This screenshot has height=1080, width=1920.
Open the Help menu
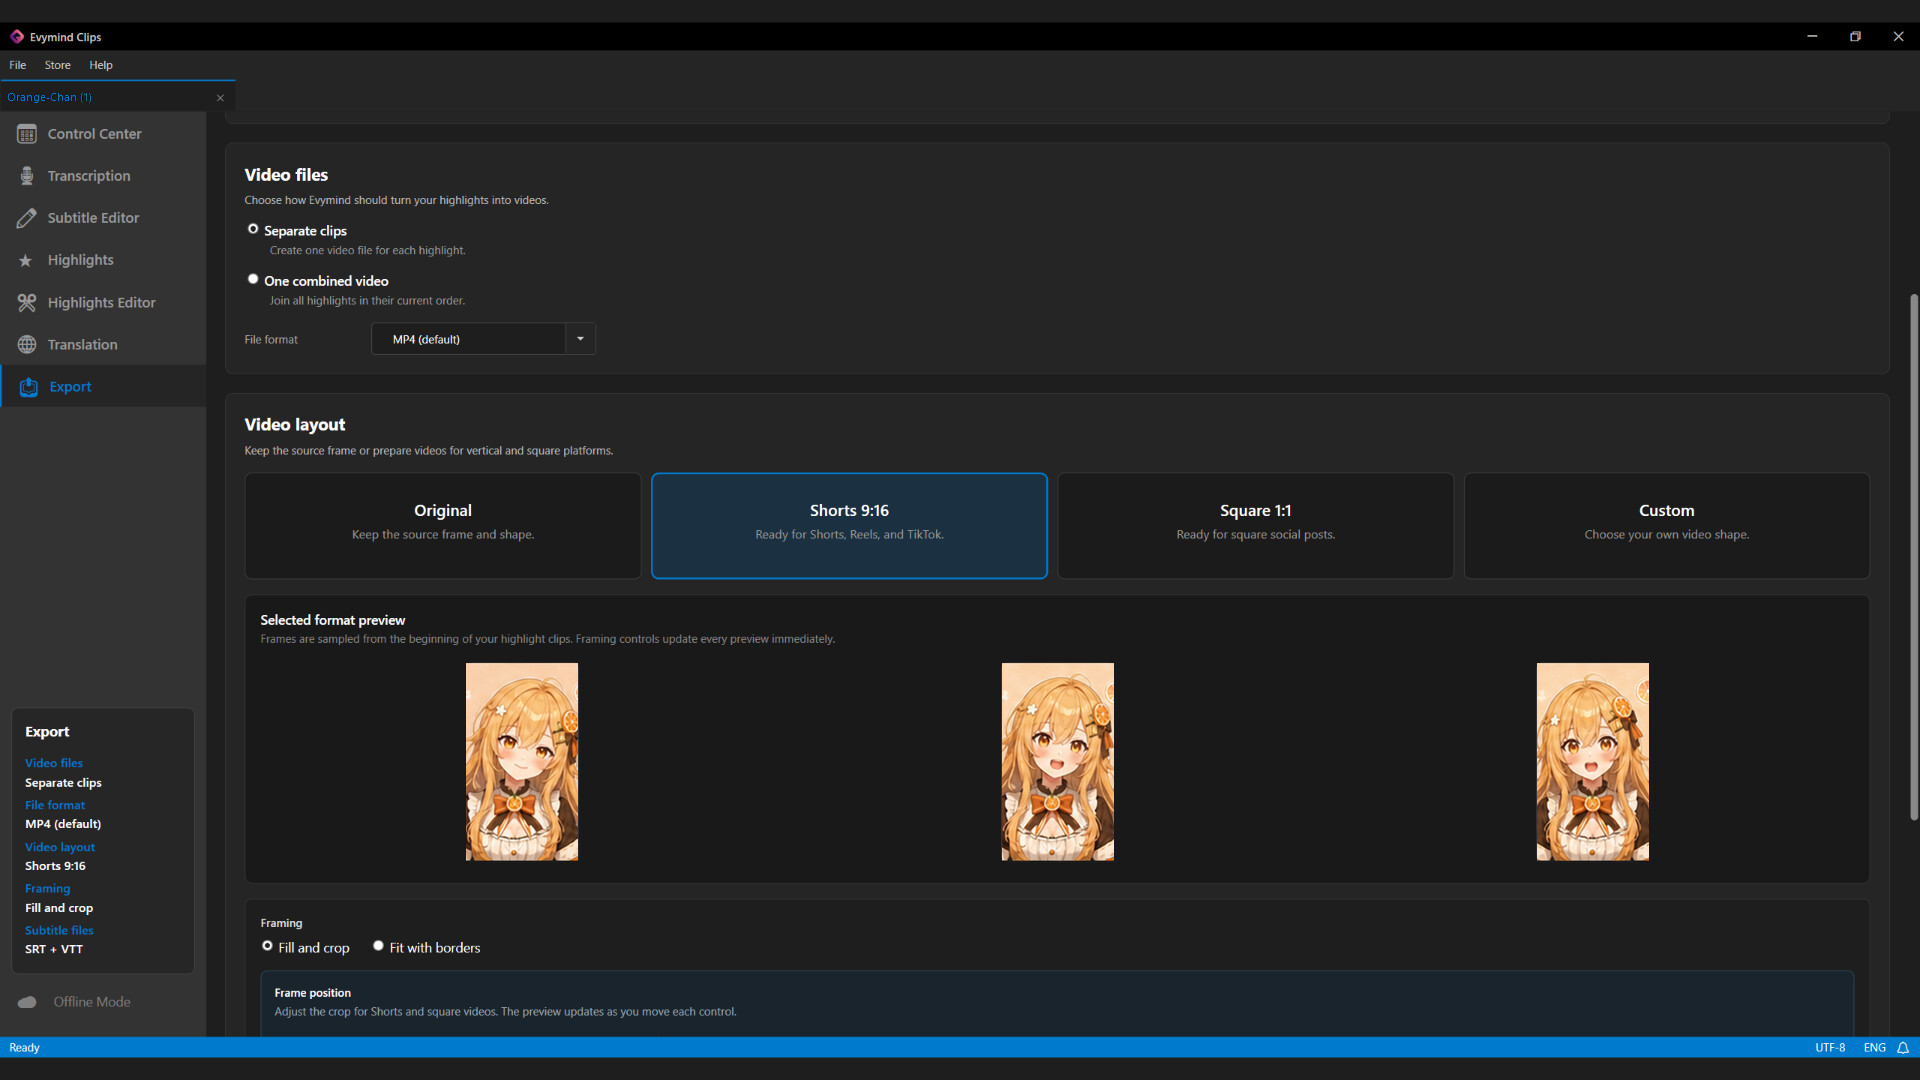point(101,65)
